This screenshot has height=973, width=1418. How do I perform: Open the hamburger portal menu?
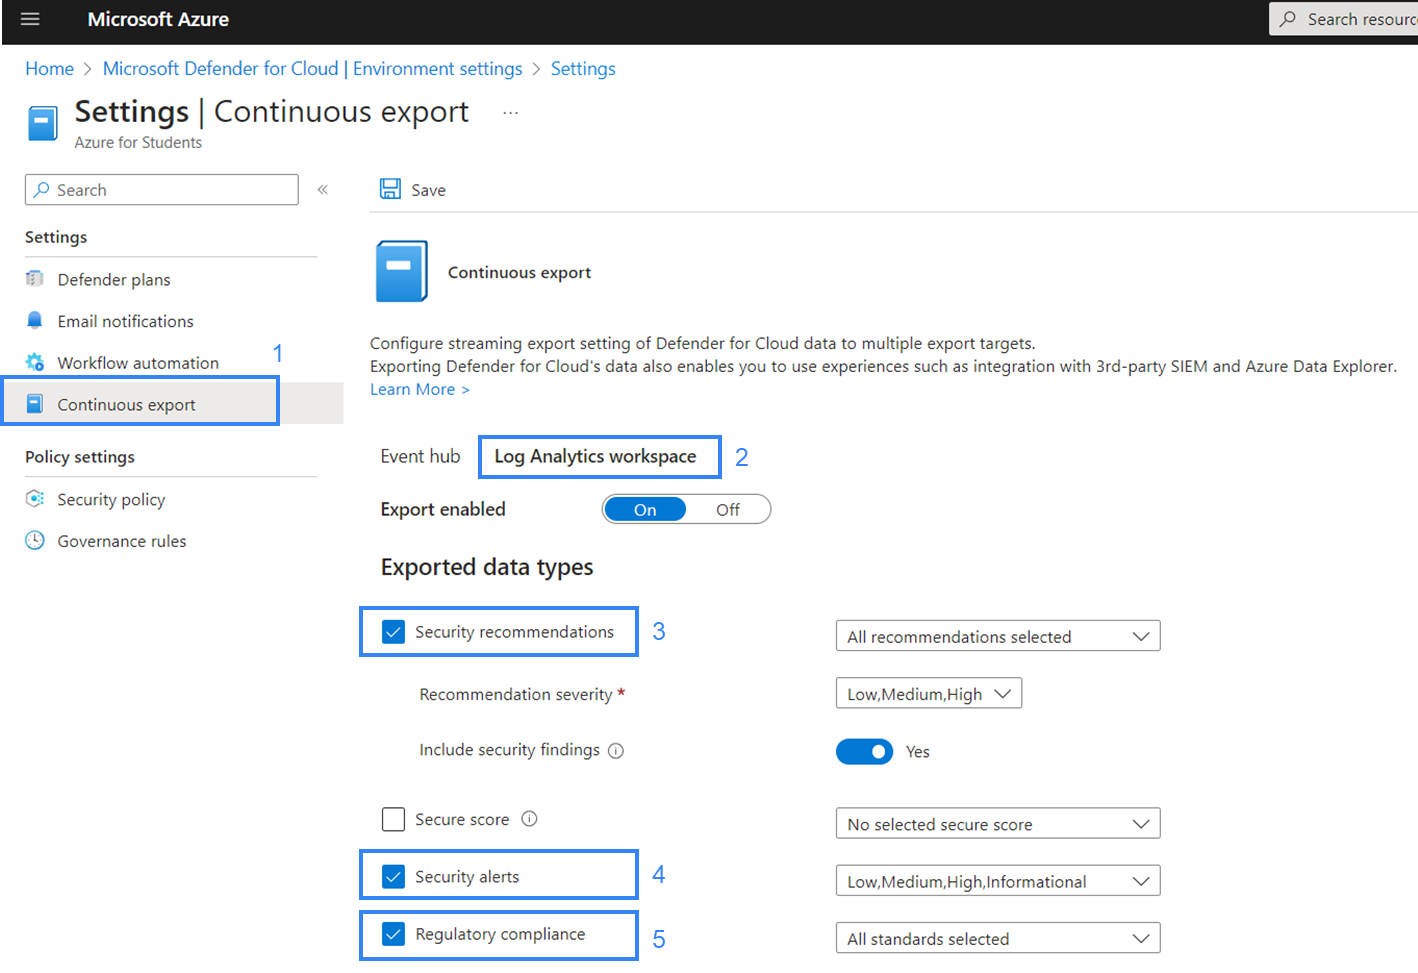coord(30,19)
